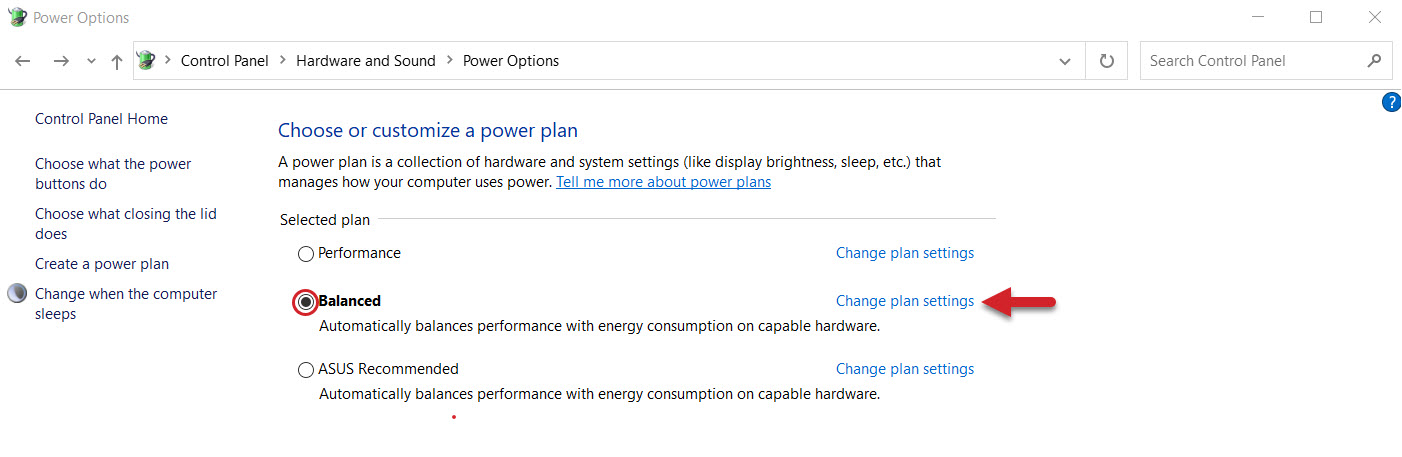Click the Search Control Panel field
Viewport: 1402px width, 457px height.
tap(1253, 61)
